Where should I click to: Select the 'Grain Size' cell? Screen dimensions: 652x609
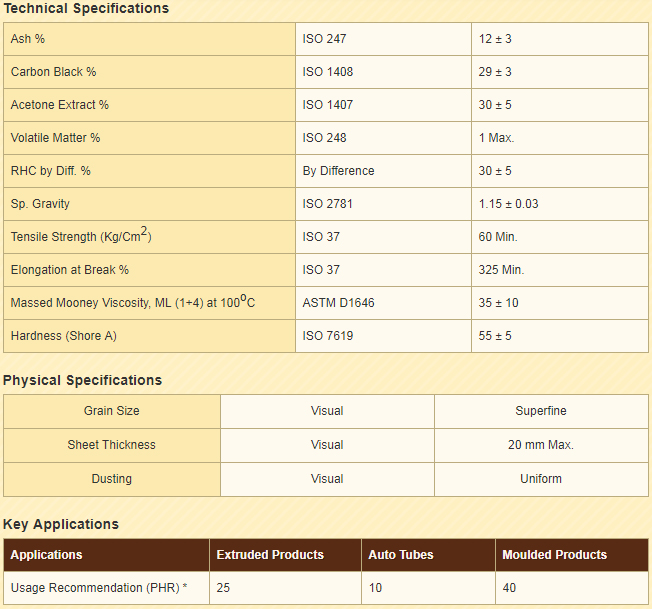tap(112, 411)
